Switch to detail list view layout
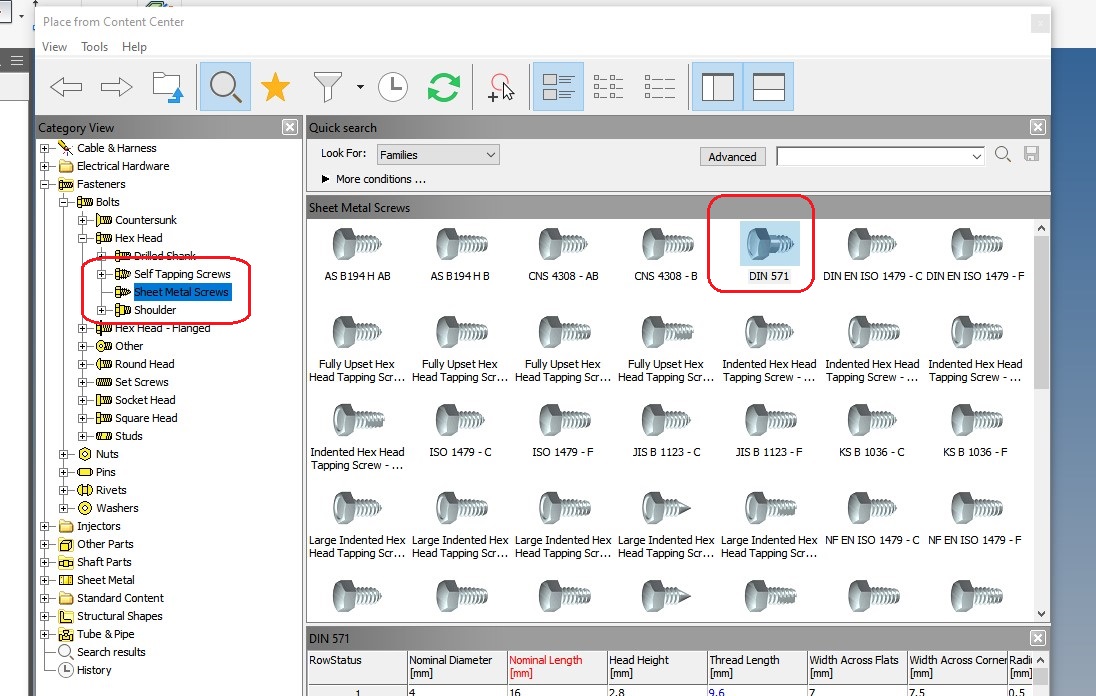This screenshot has width=1096, height=696. (x=659, y=87)
